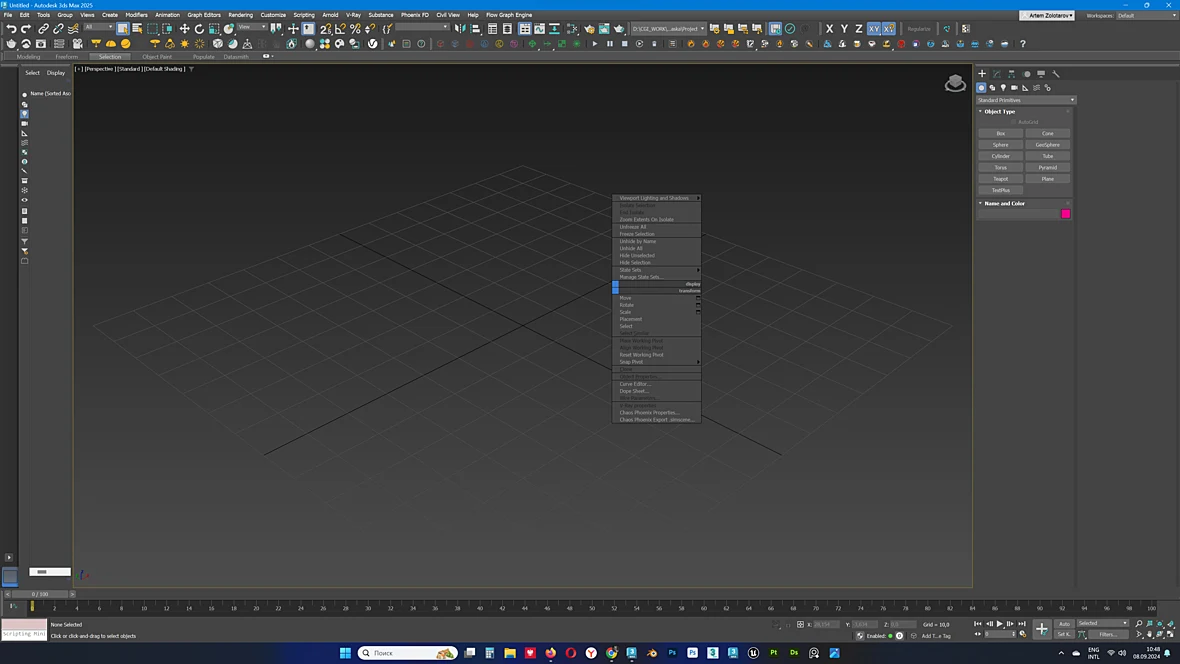Select the Lights category icon
The image size is (1180, 664).
tap(1003, 87)
